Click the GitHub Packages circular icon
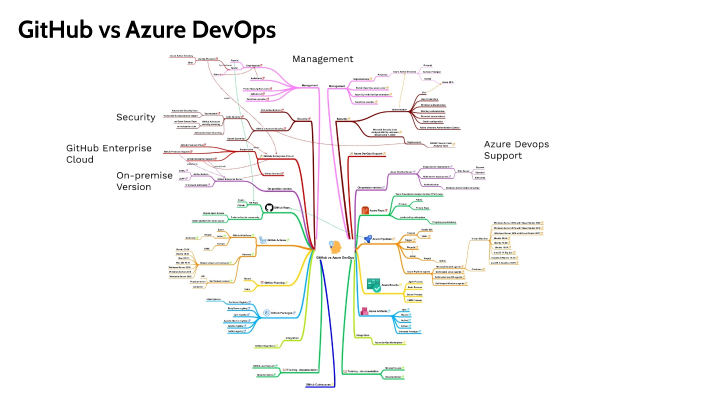Screen dimensions: 704x396 [266, 312]
